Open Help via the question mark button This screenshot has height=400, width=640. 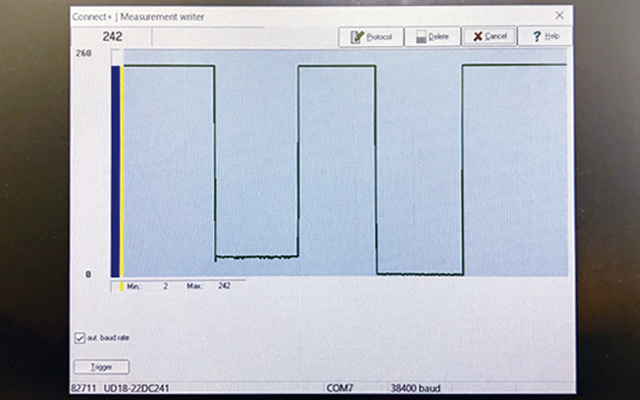point(545,36)
